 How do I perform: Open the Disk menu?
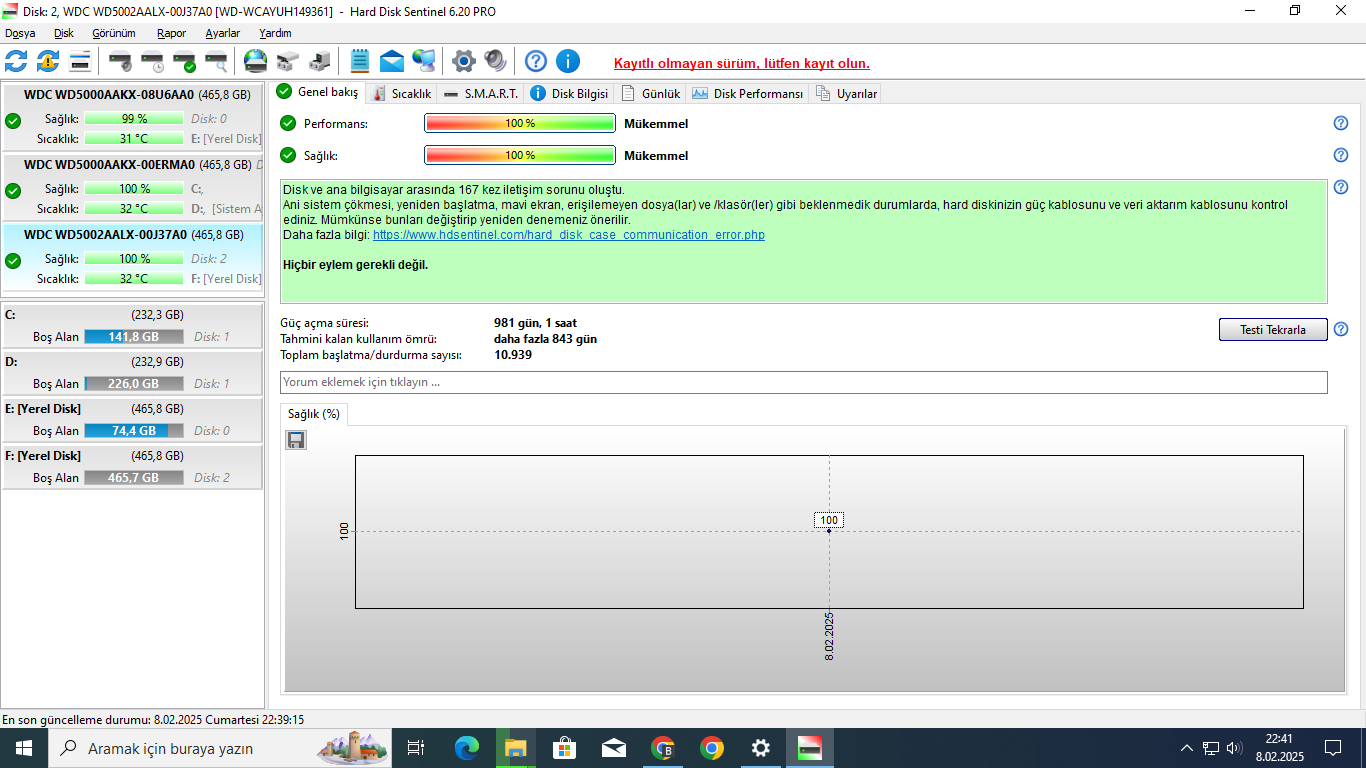pyautogui.click(x=64, y=33)
